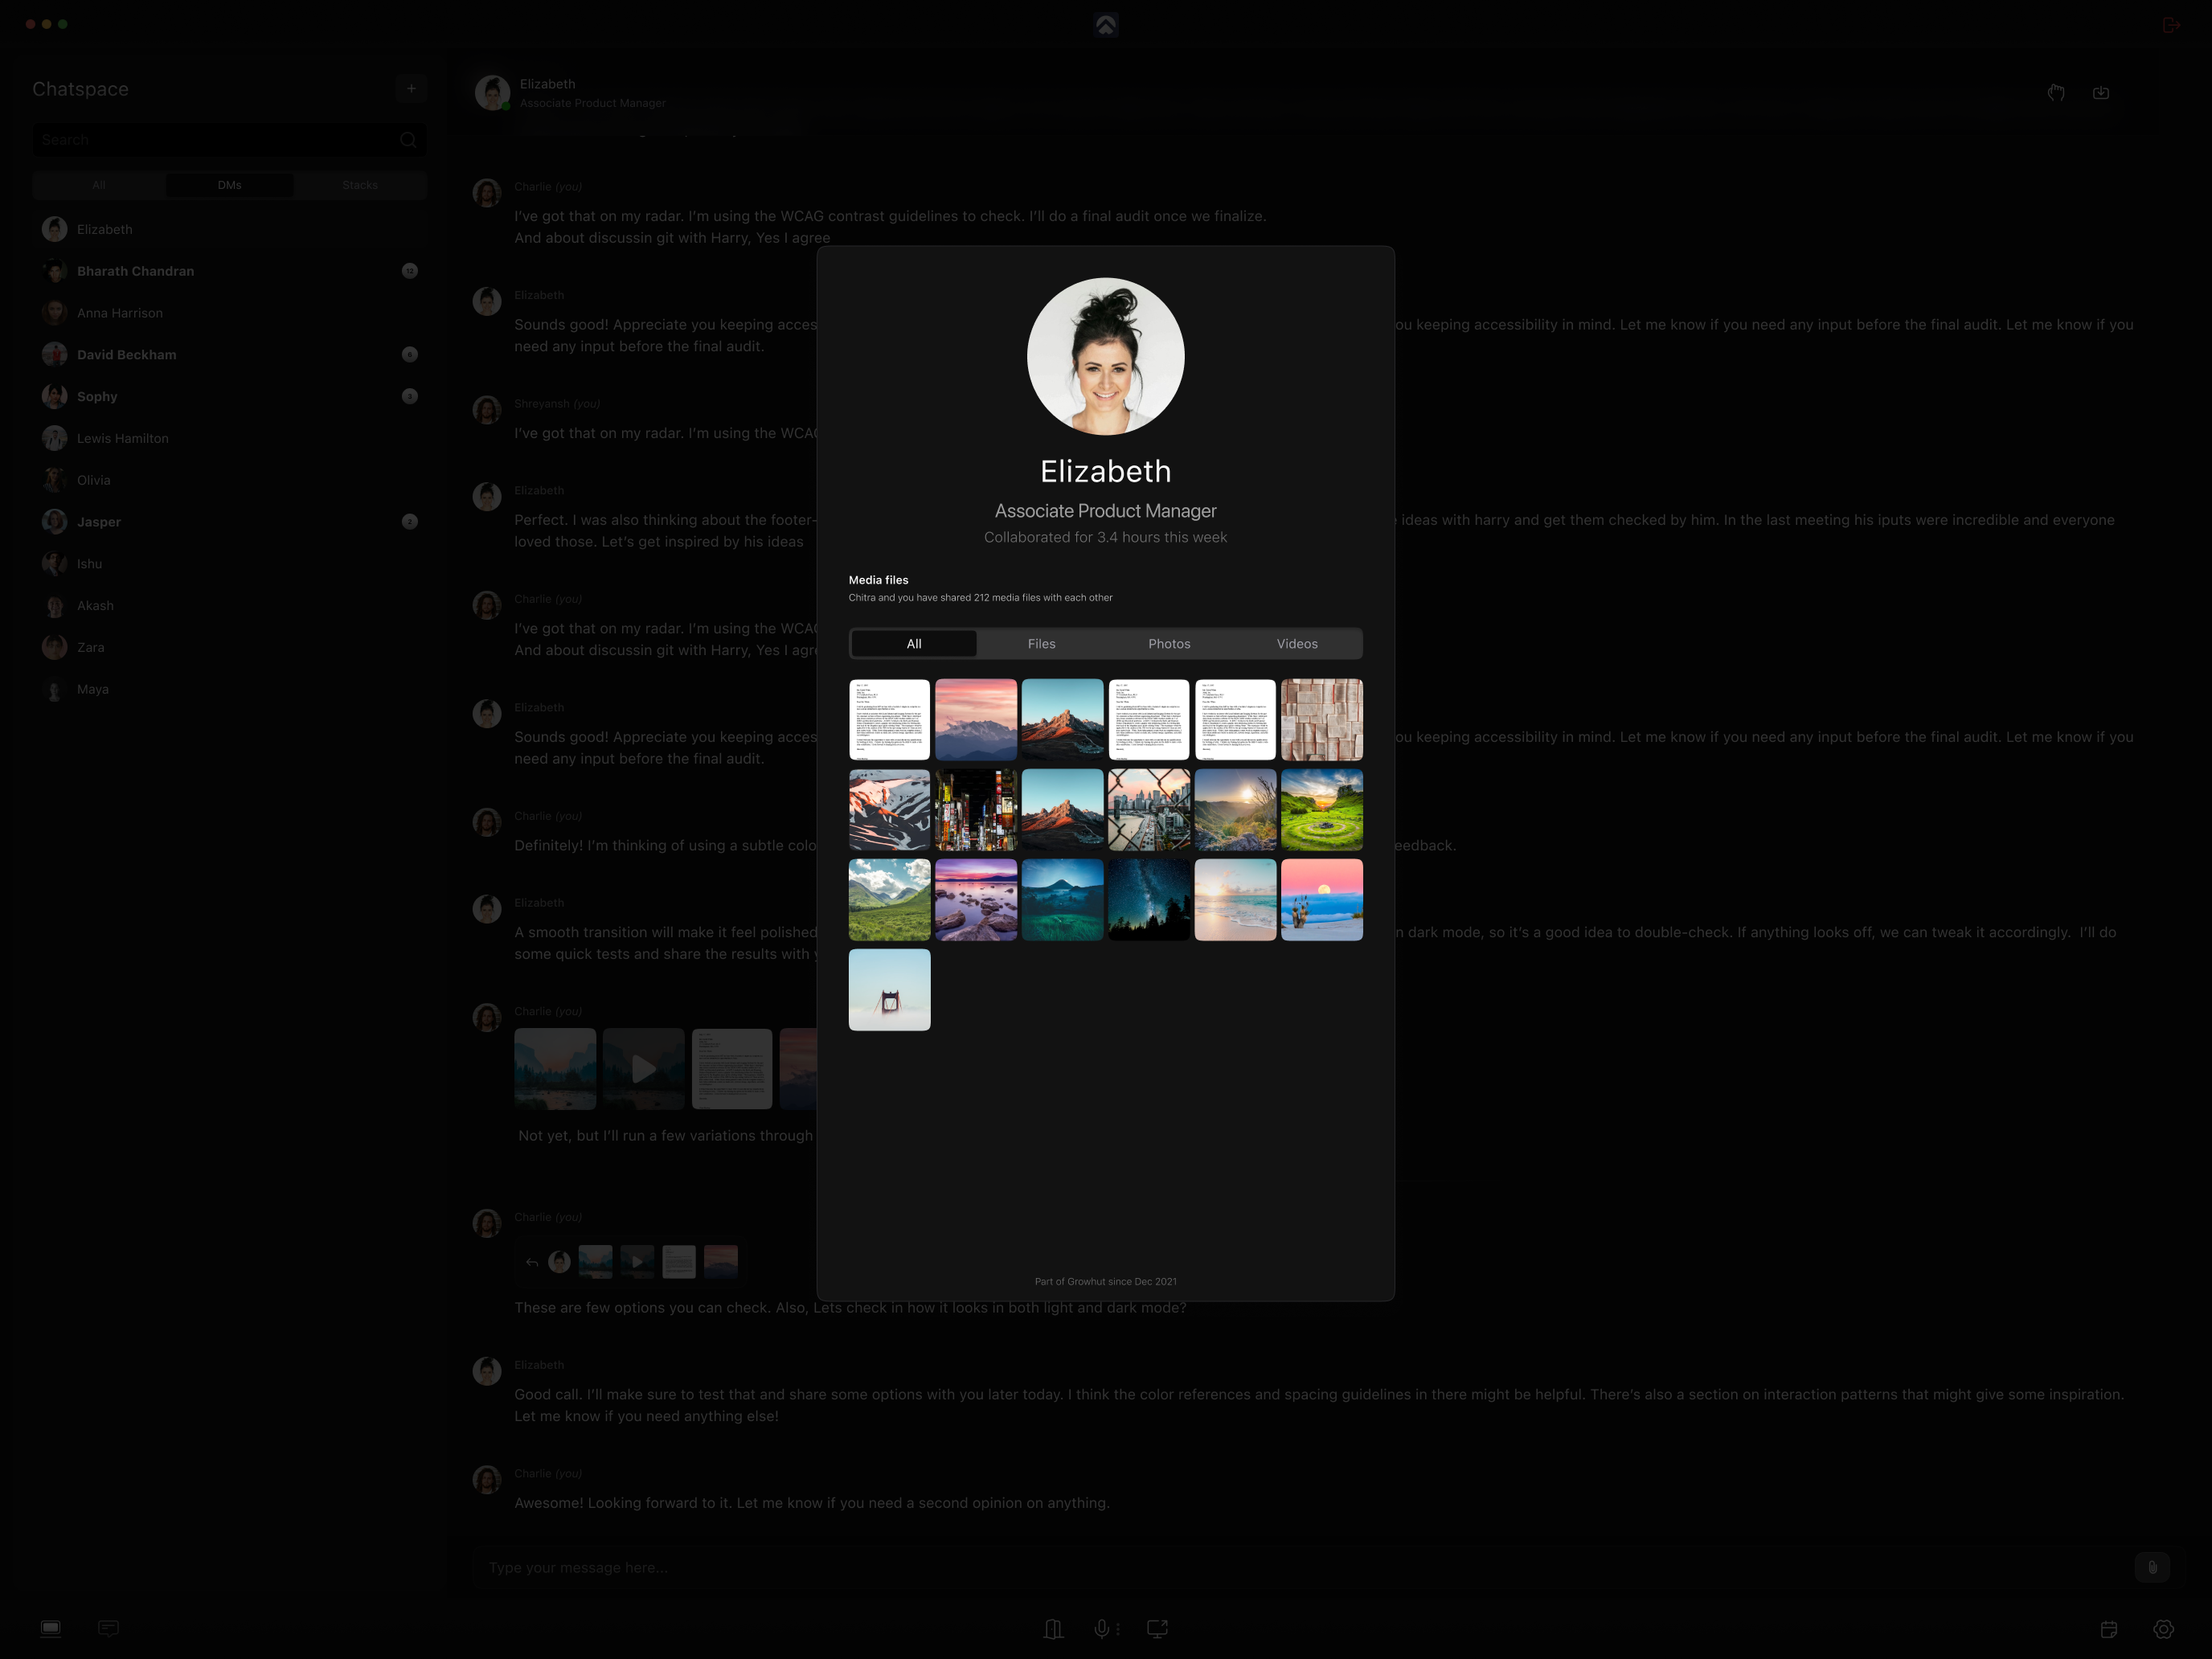Open the red and white snowy aerial thumbnail
The height and width of the screenshot is (1659, 2212).
tap(889, 810)
